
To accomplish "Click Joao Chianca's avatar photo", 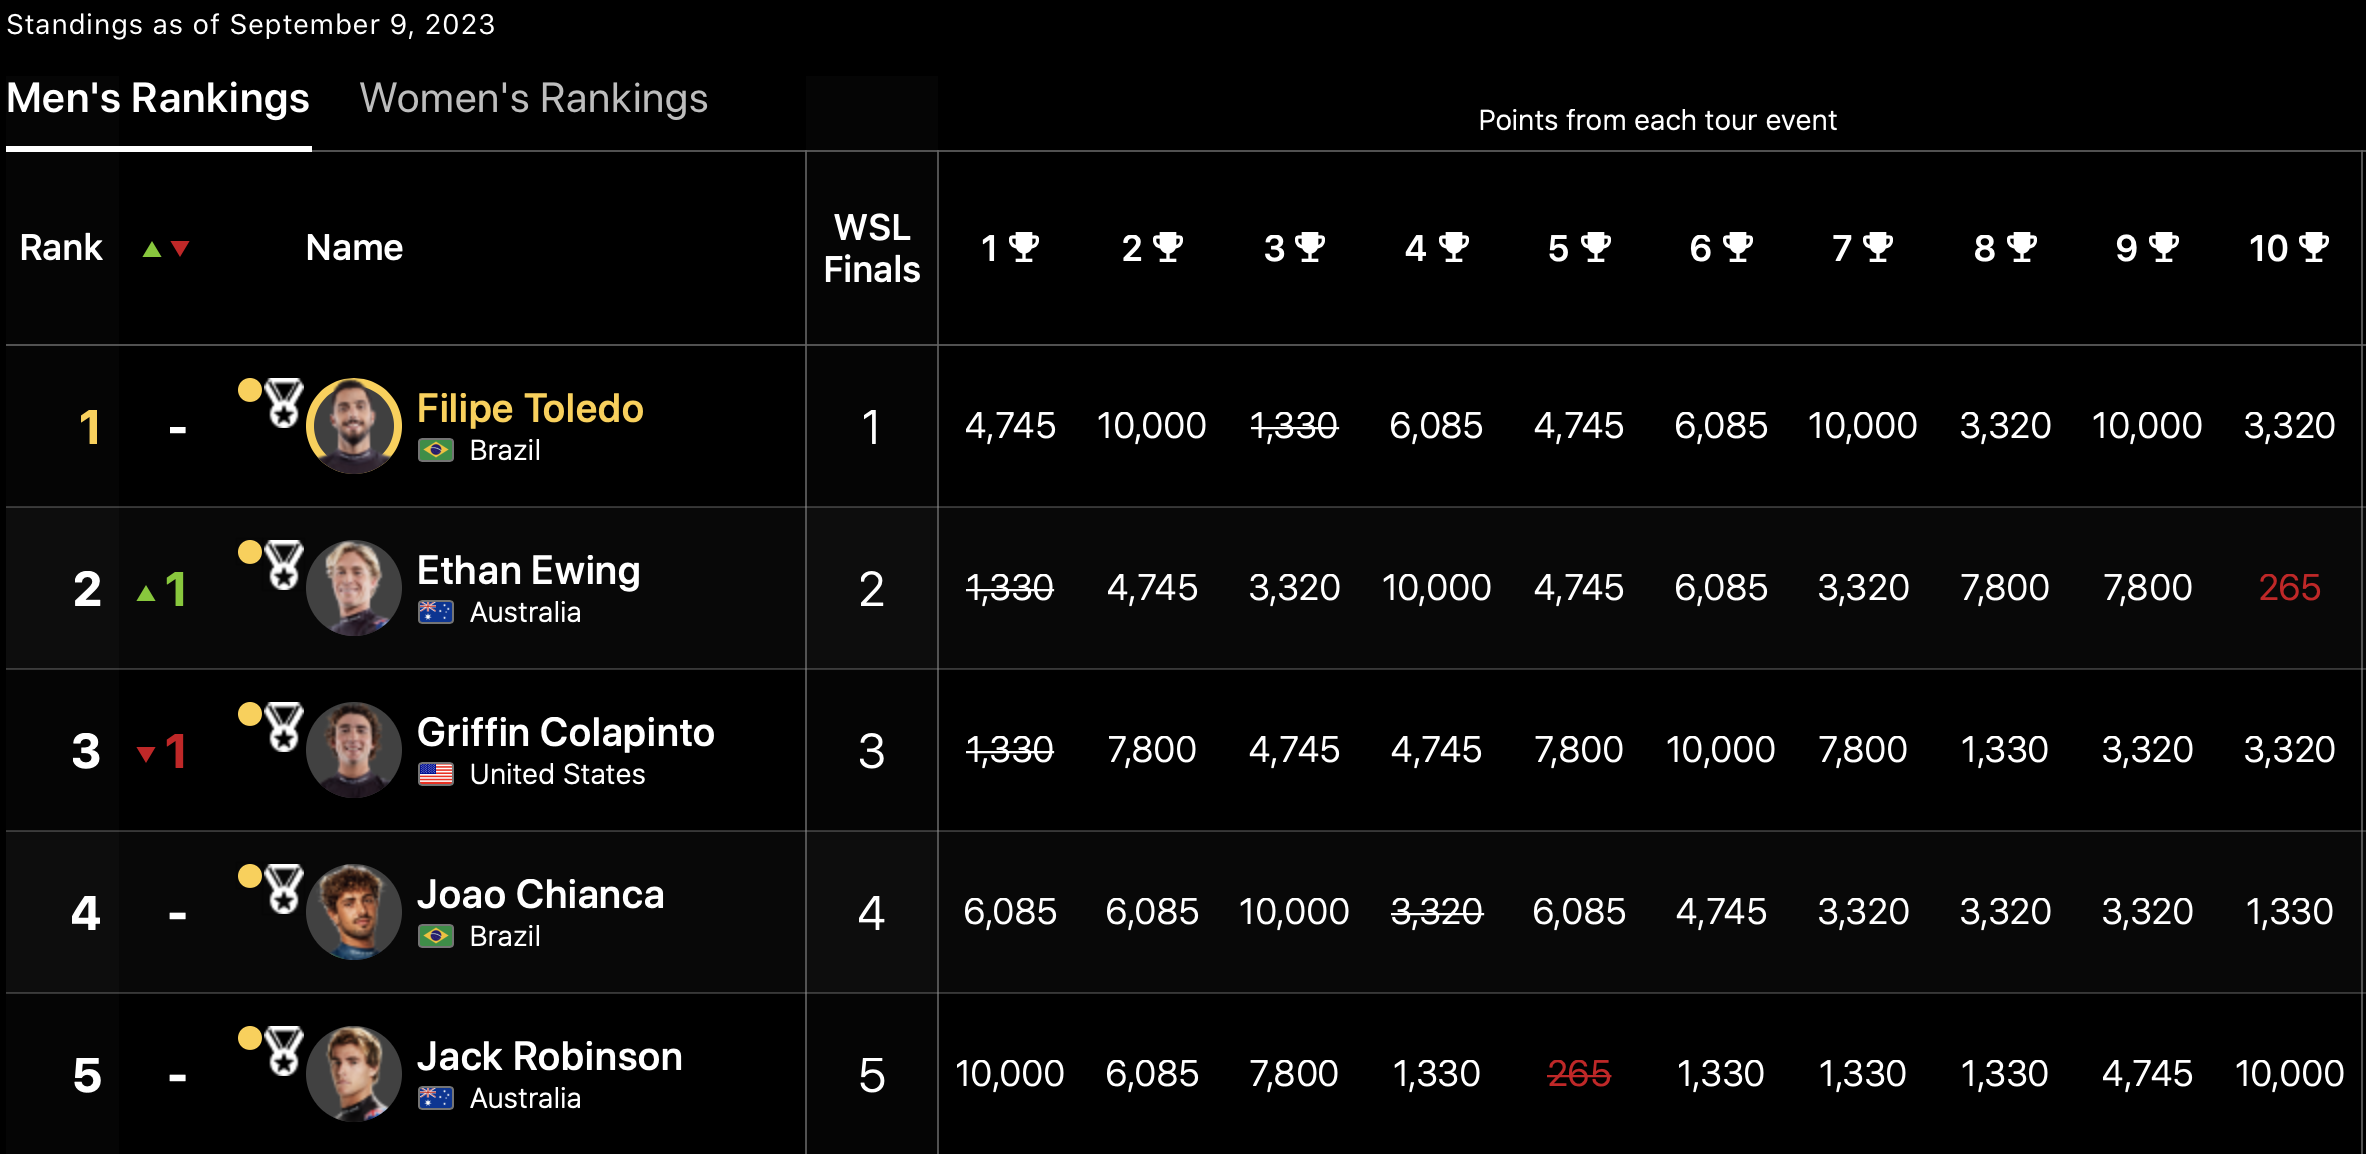I will coord(354,912).
